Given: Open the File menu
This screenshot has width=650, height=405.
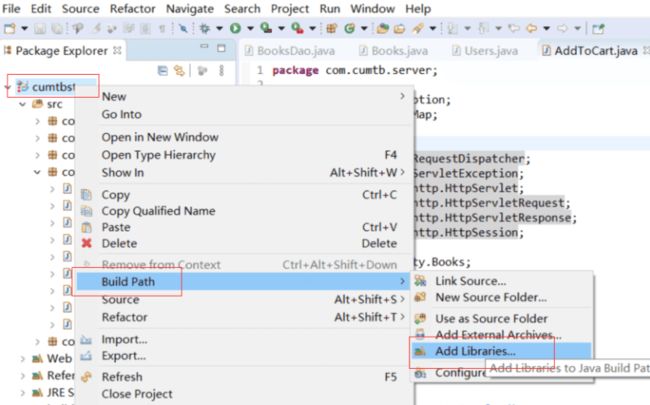Looking at the screenshot, I should tap(11, 9).
